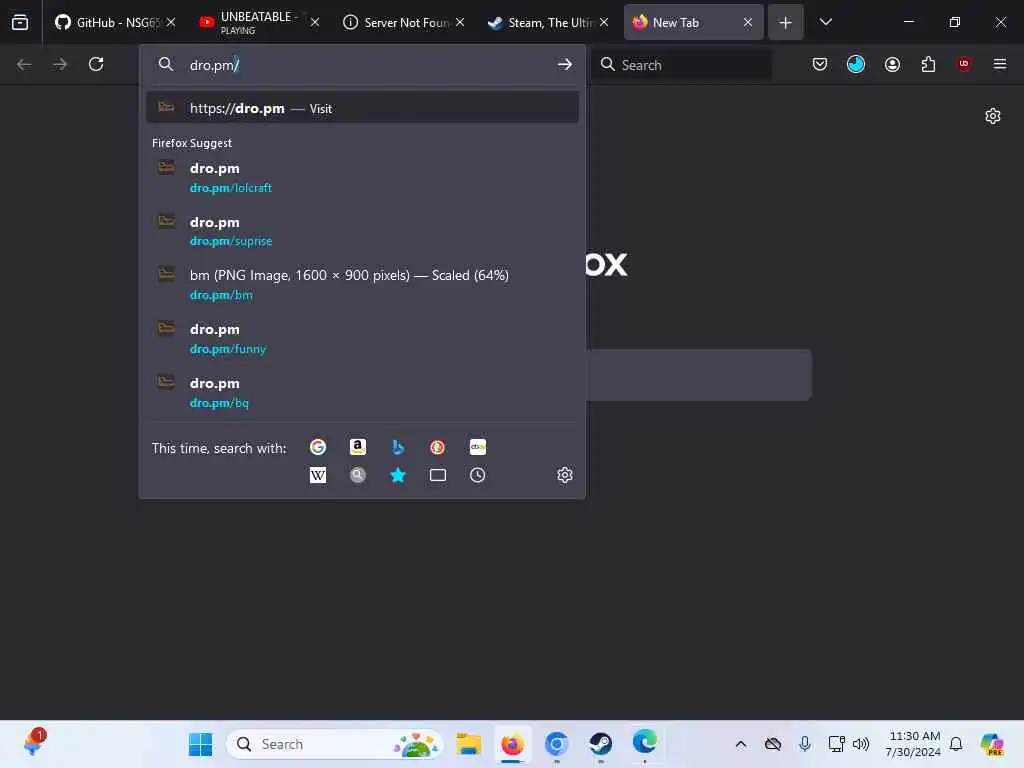The height and width of the screenshot is (768, 1024).
Task: Search this time with DuckDuckGo
Action: (438, 447)
